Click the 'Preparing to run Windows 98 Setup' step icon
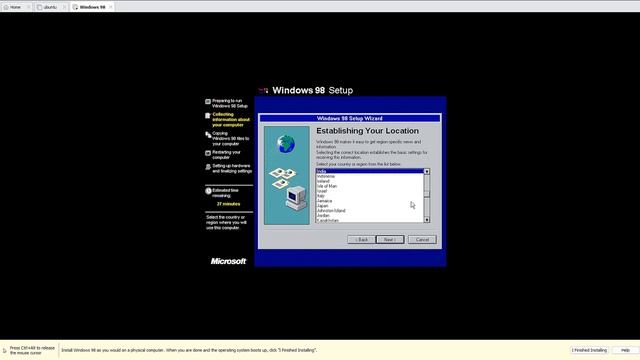 click(x=208, y=101)
